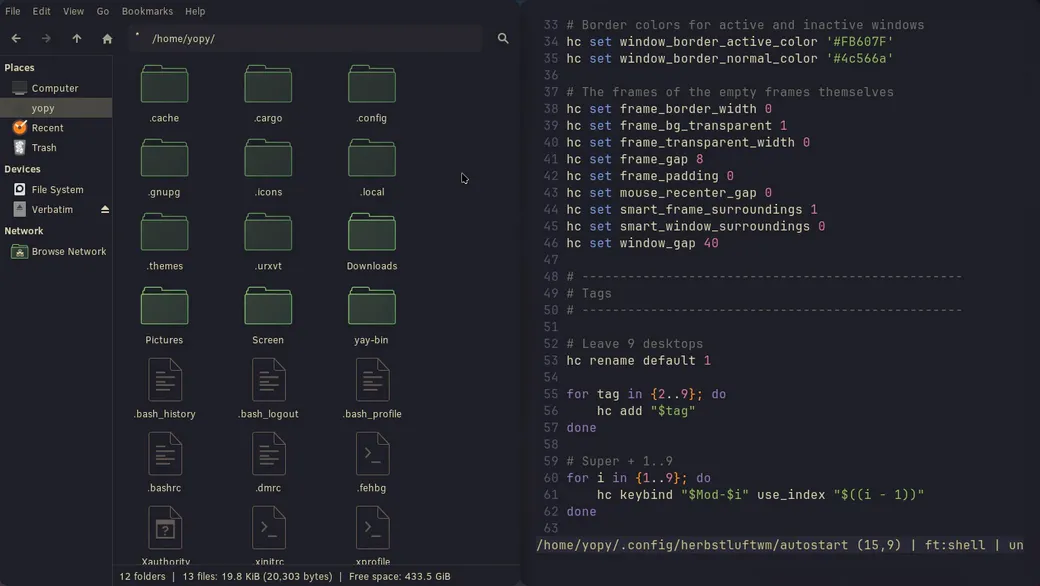
Task: Select the .gnupg folder icon
Action: 164,158
